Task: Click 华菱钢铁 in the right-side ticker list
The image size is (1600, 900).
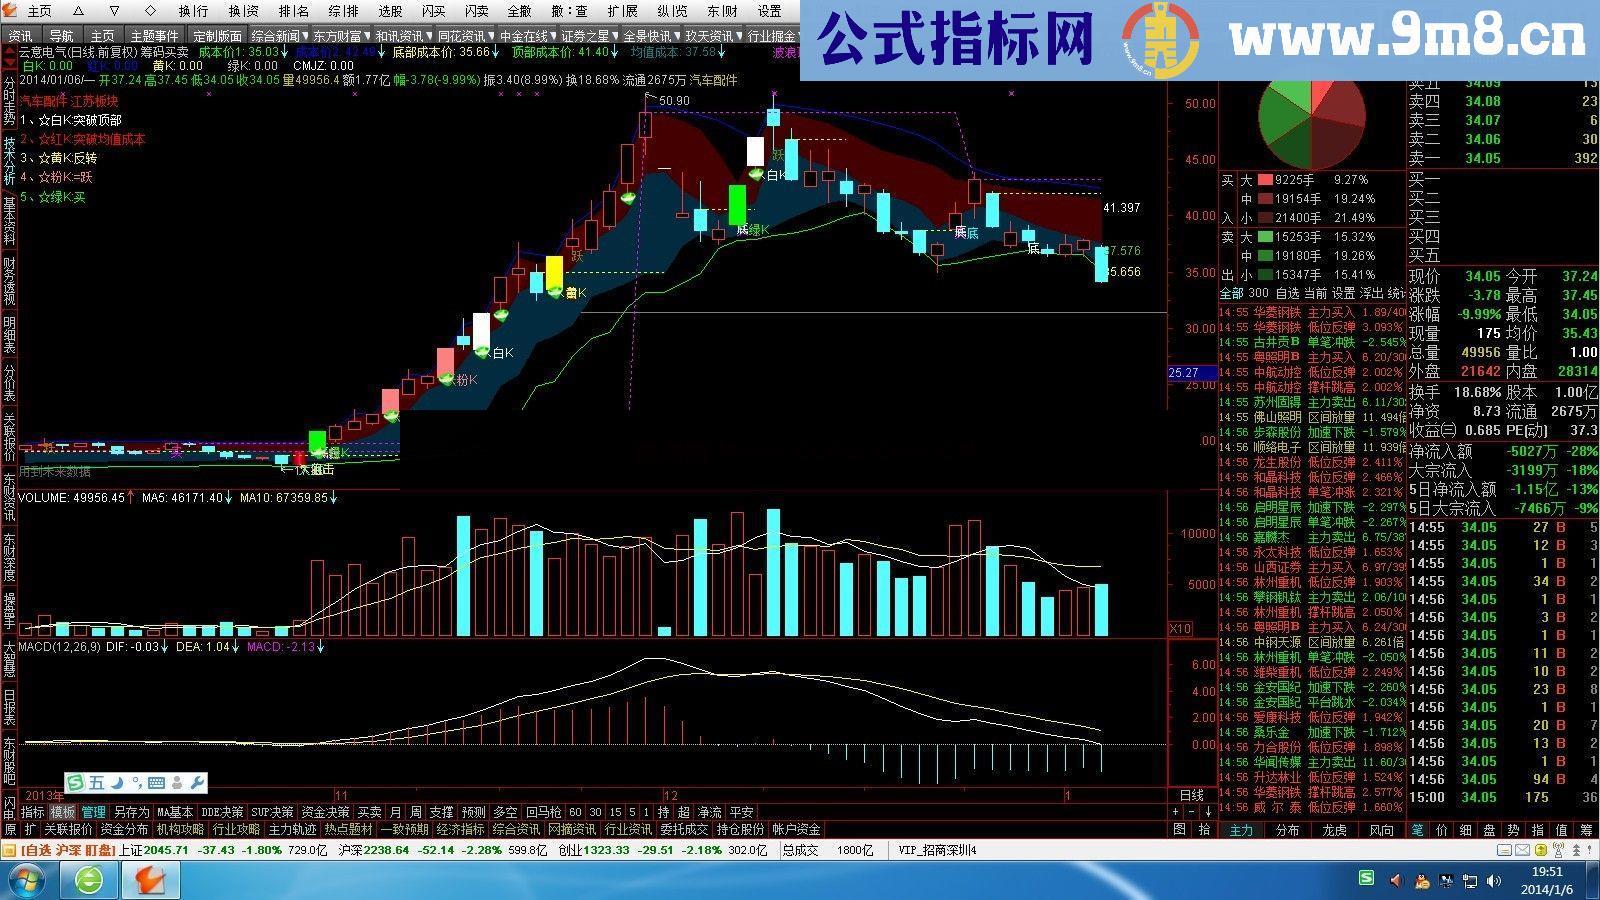Action: [1280, 311]
